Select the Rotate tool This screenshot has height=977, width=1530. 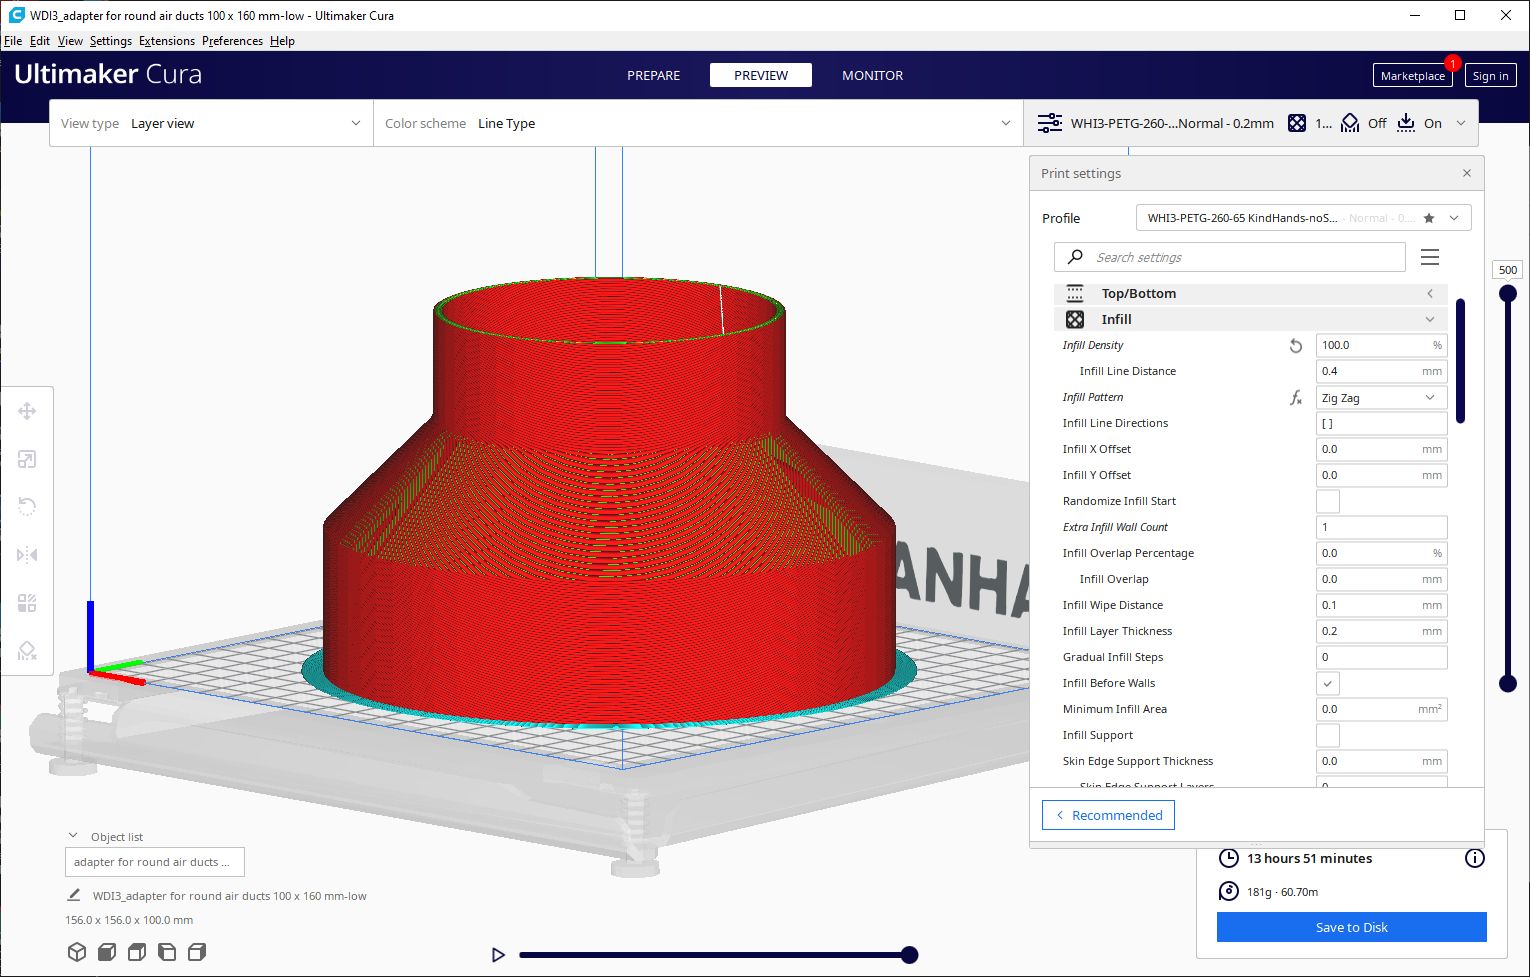pos(27,506)
